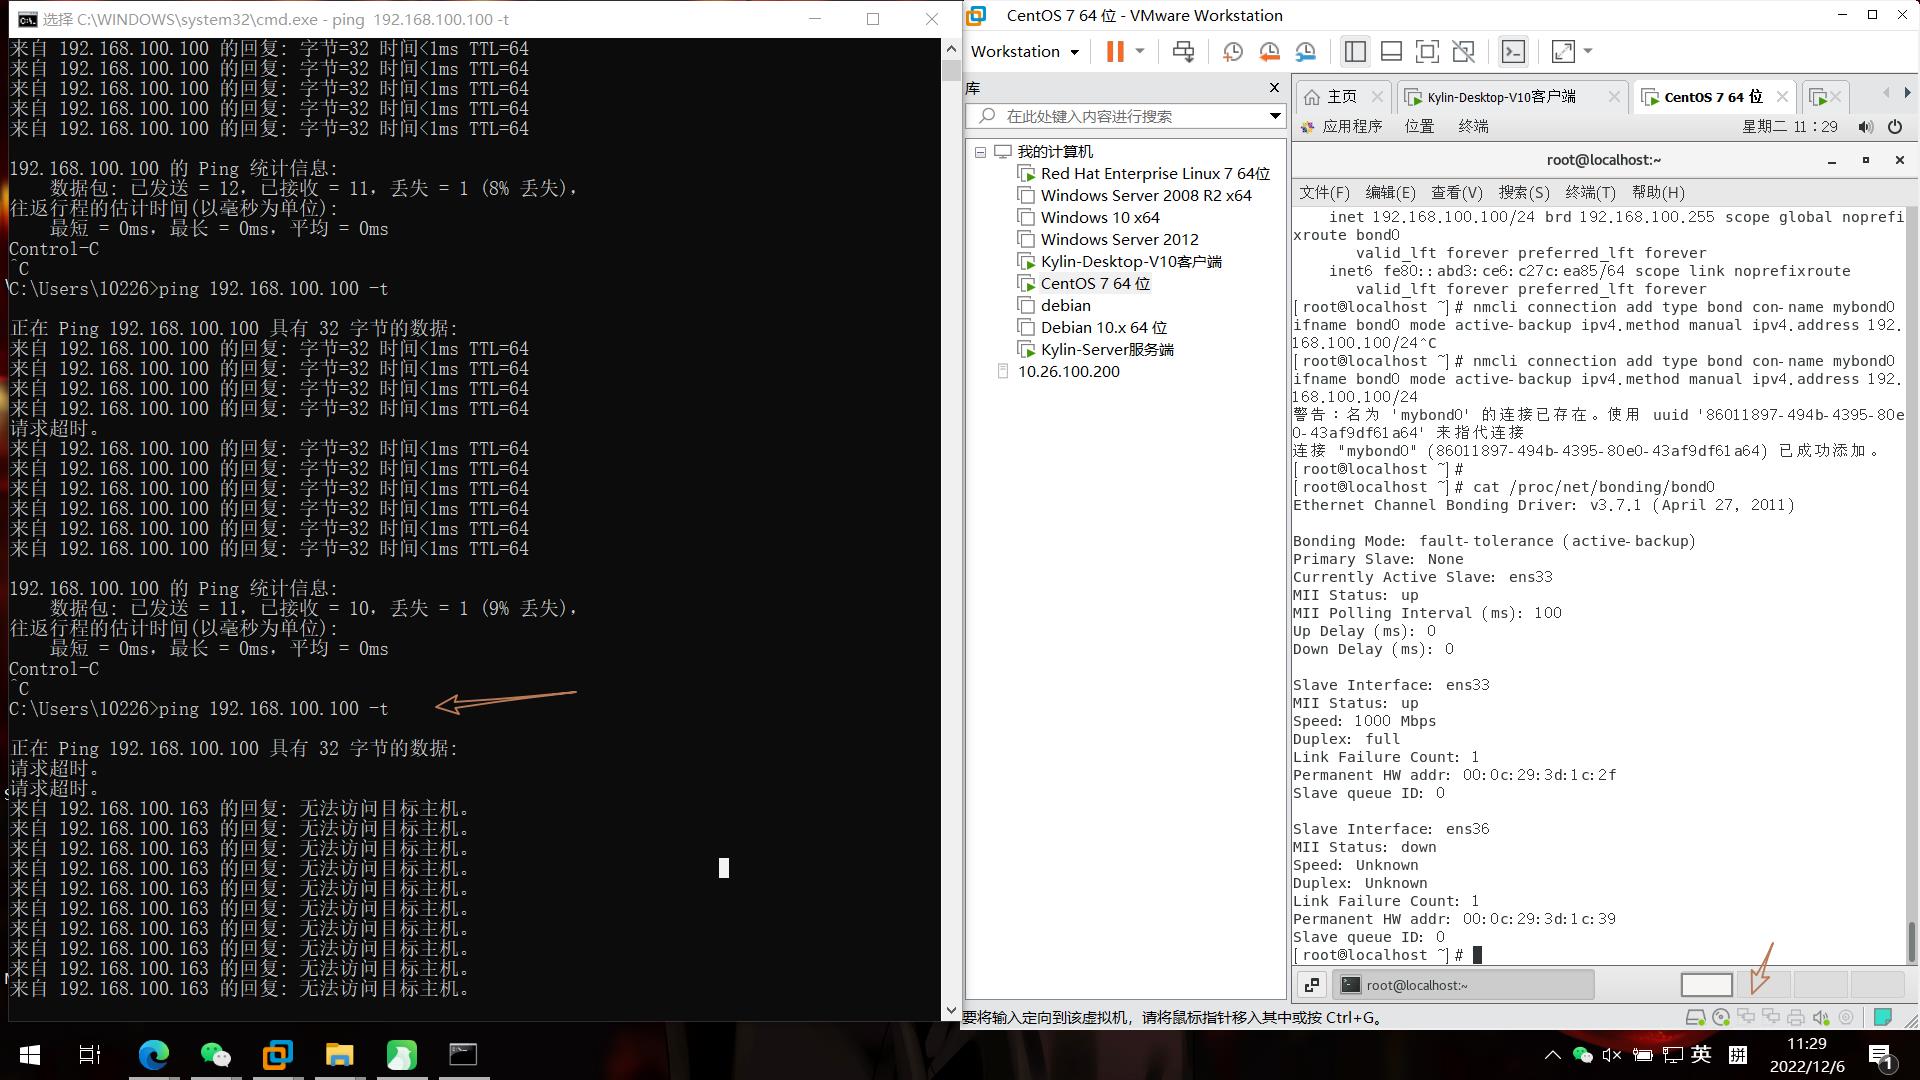The width and height of the screenshot is (1920, 1080).
Task: Switch to the third CentOS workspace
Action: coord(1820,985)
